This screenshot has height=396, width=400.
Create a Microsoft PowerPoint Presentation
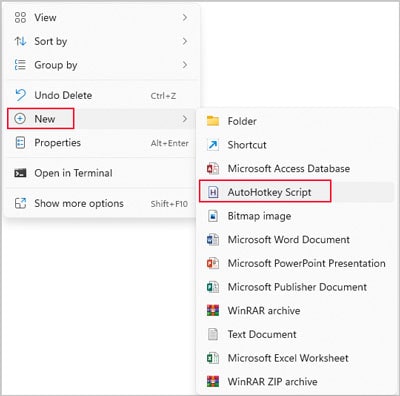point(296,263)
